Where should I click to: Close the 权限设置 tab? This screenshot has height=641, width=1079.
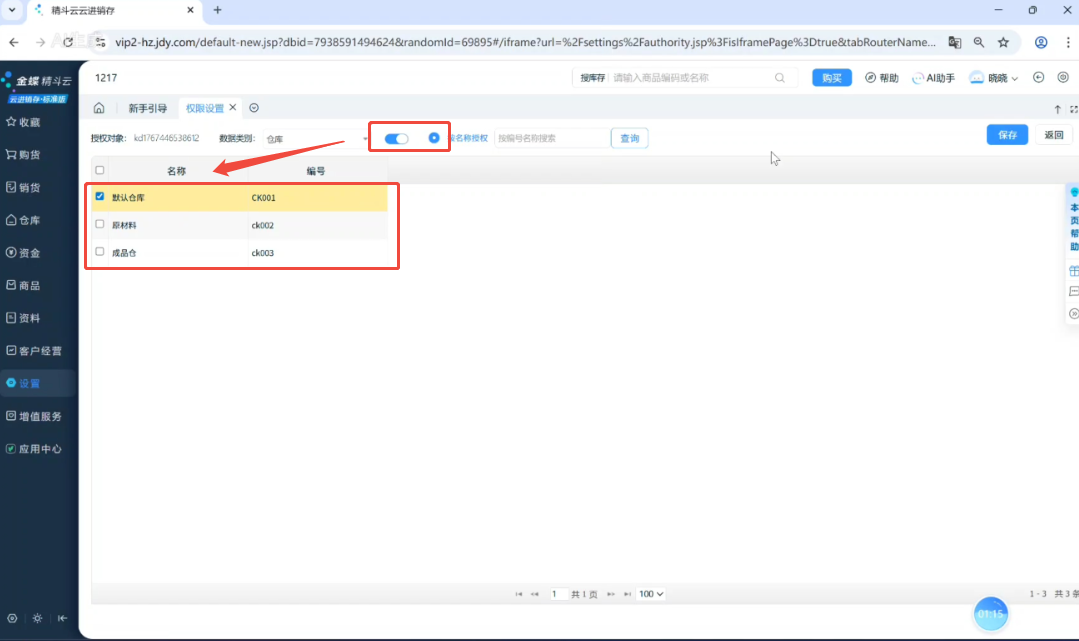pyautogui.click(x=233, y=107)
